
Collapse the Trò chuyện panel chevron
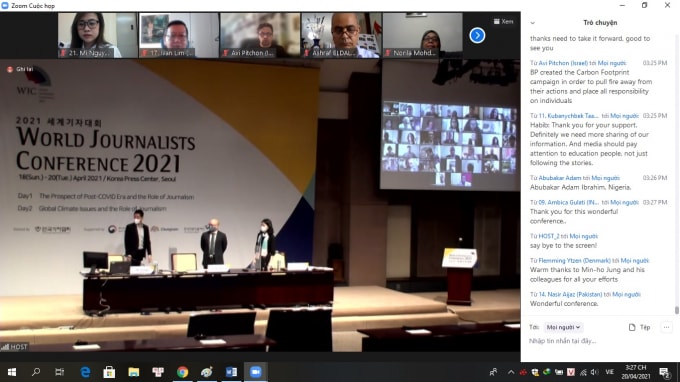[x=533, y=23]
